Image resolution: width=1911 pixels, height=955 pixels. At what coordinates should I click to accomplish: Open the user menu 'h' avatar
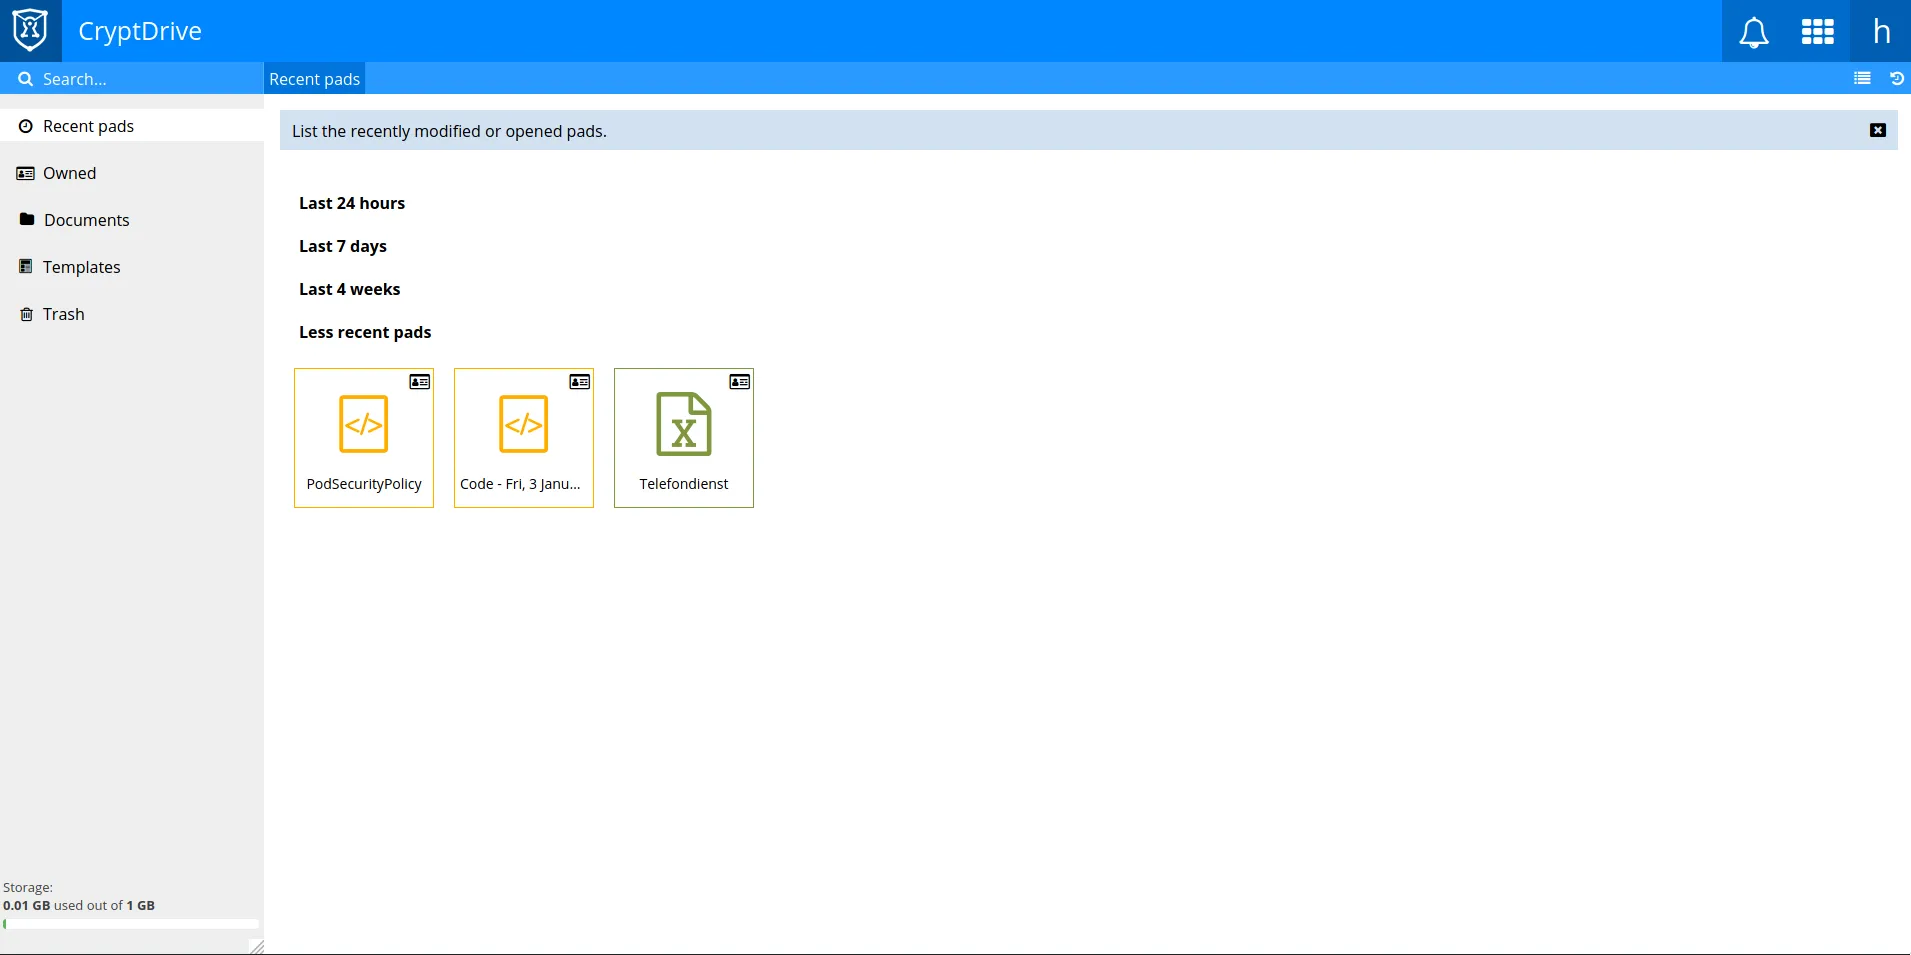(x=1881, y=32)
